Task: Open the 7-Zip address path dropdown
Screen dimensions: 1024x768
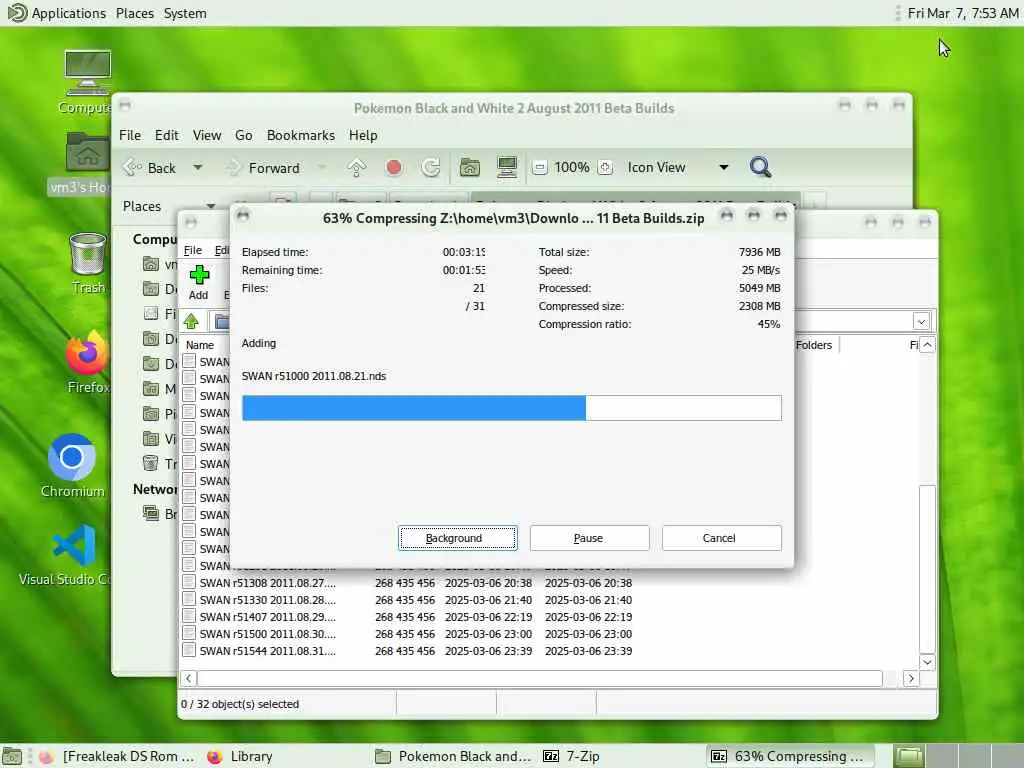Action: [x=921, y=321]
